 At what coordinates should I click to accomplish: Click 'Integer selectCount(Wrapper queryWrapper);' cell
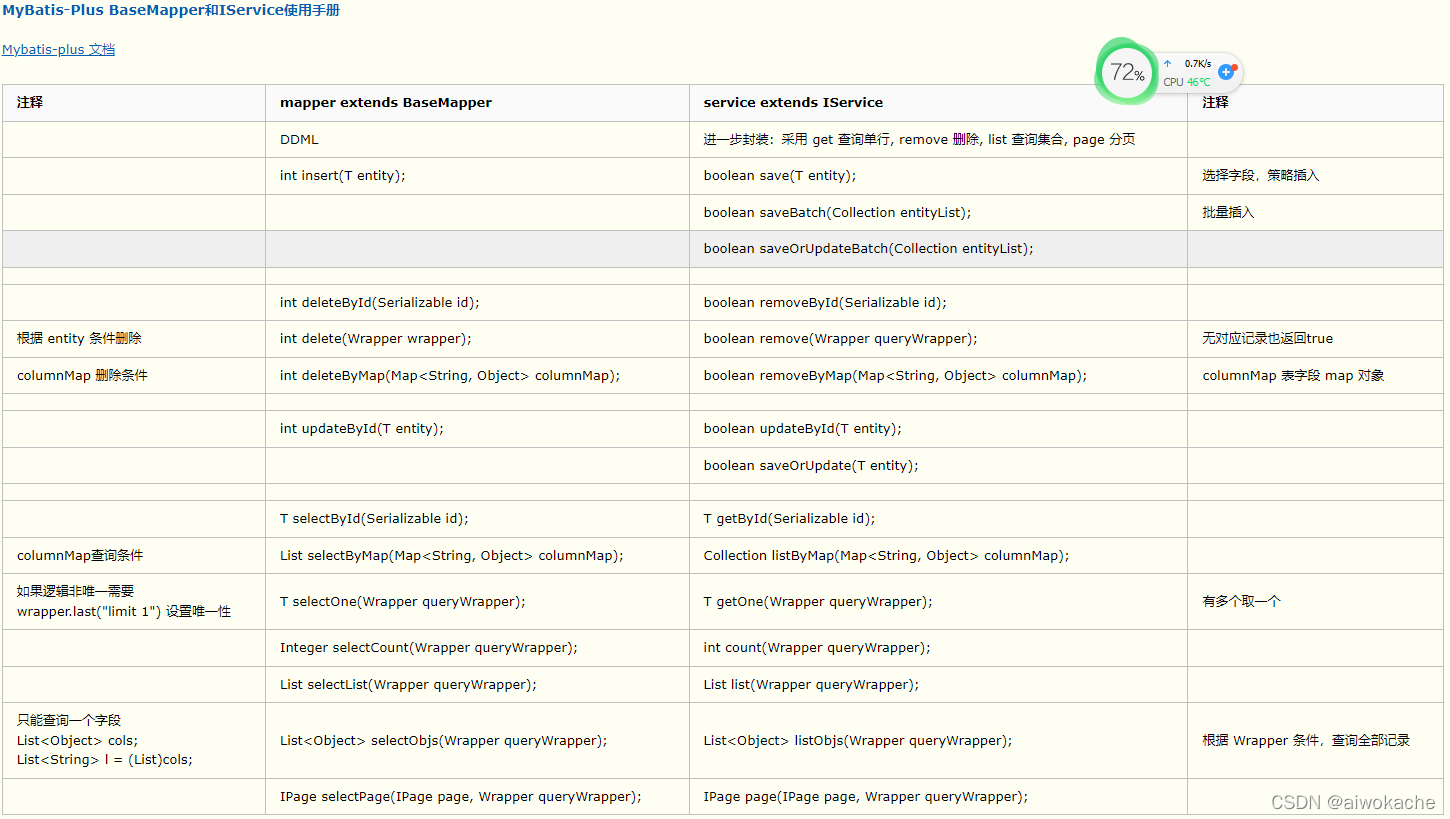[428, 647]
